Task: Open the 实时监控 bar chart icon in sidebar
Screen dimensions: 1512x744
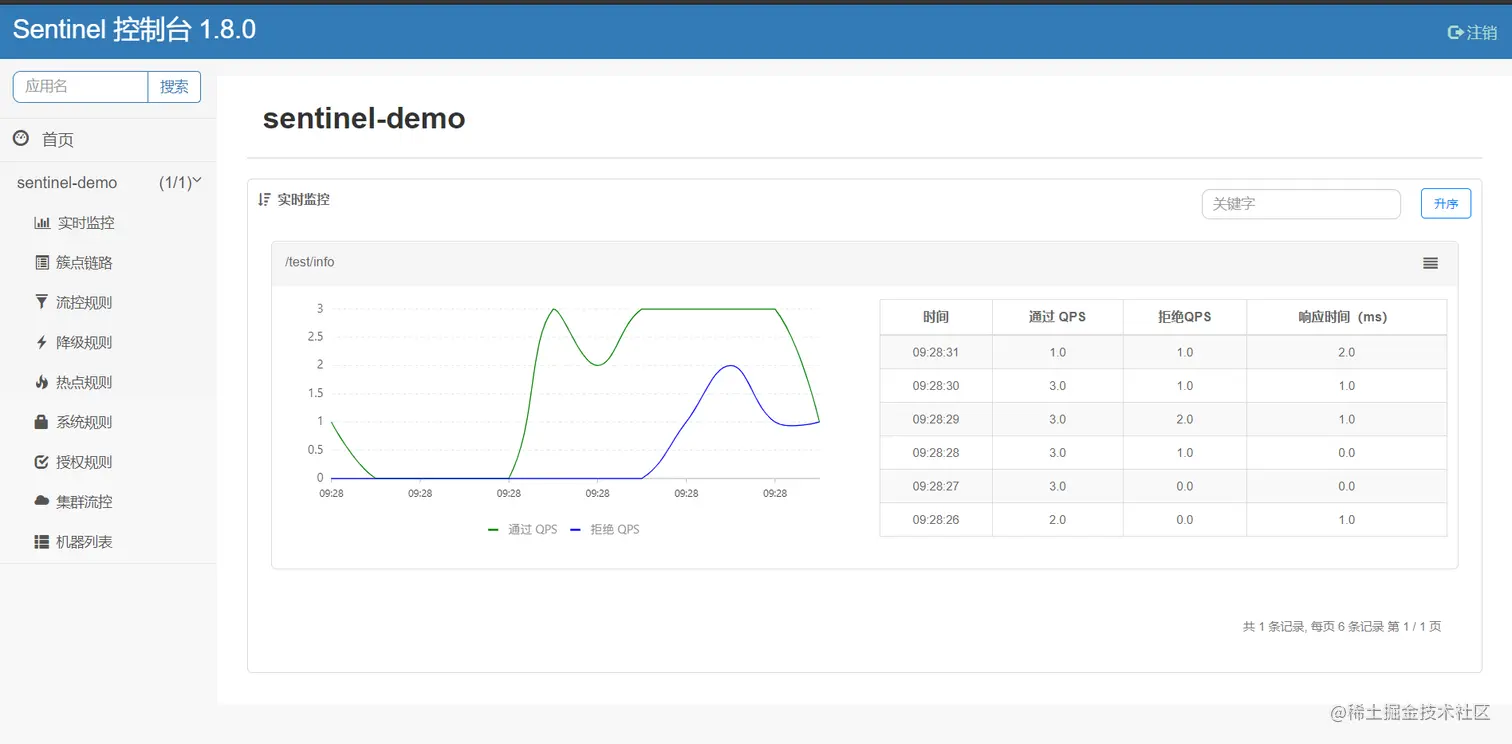Action: (x=42, y=222)
